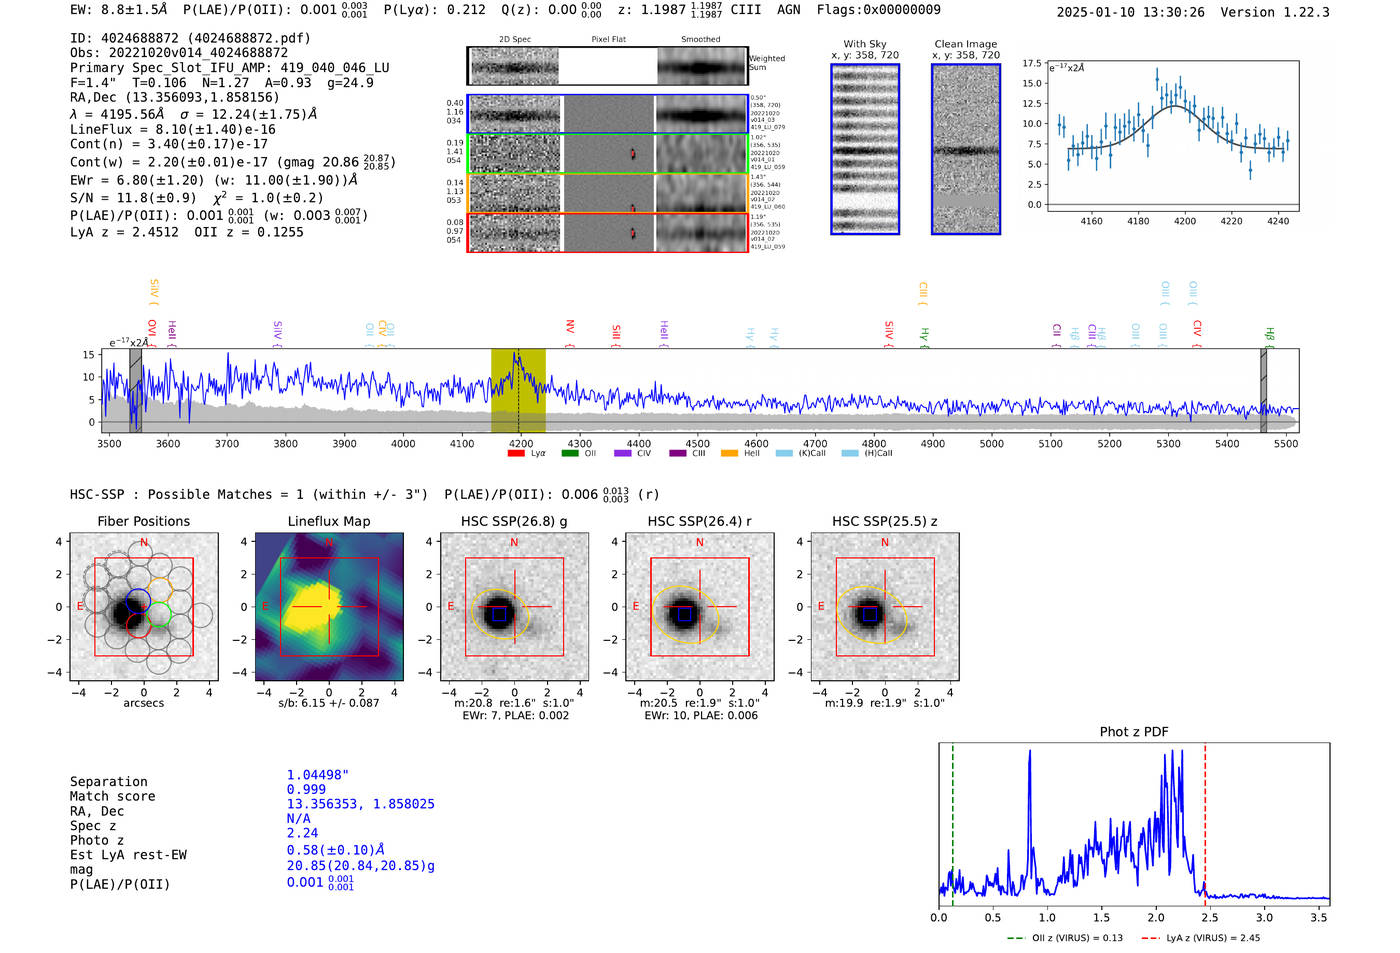
Task: Click the red Lyα legend swatch
Action: (516, 453)
